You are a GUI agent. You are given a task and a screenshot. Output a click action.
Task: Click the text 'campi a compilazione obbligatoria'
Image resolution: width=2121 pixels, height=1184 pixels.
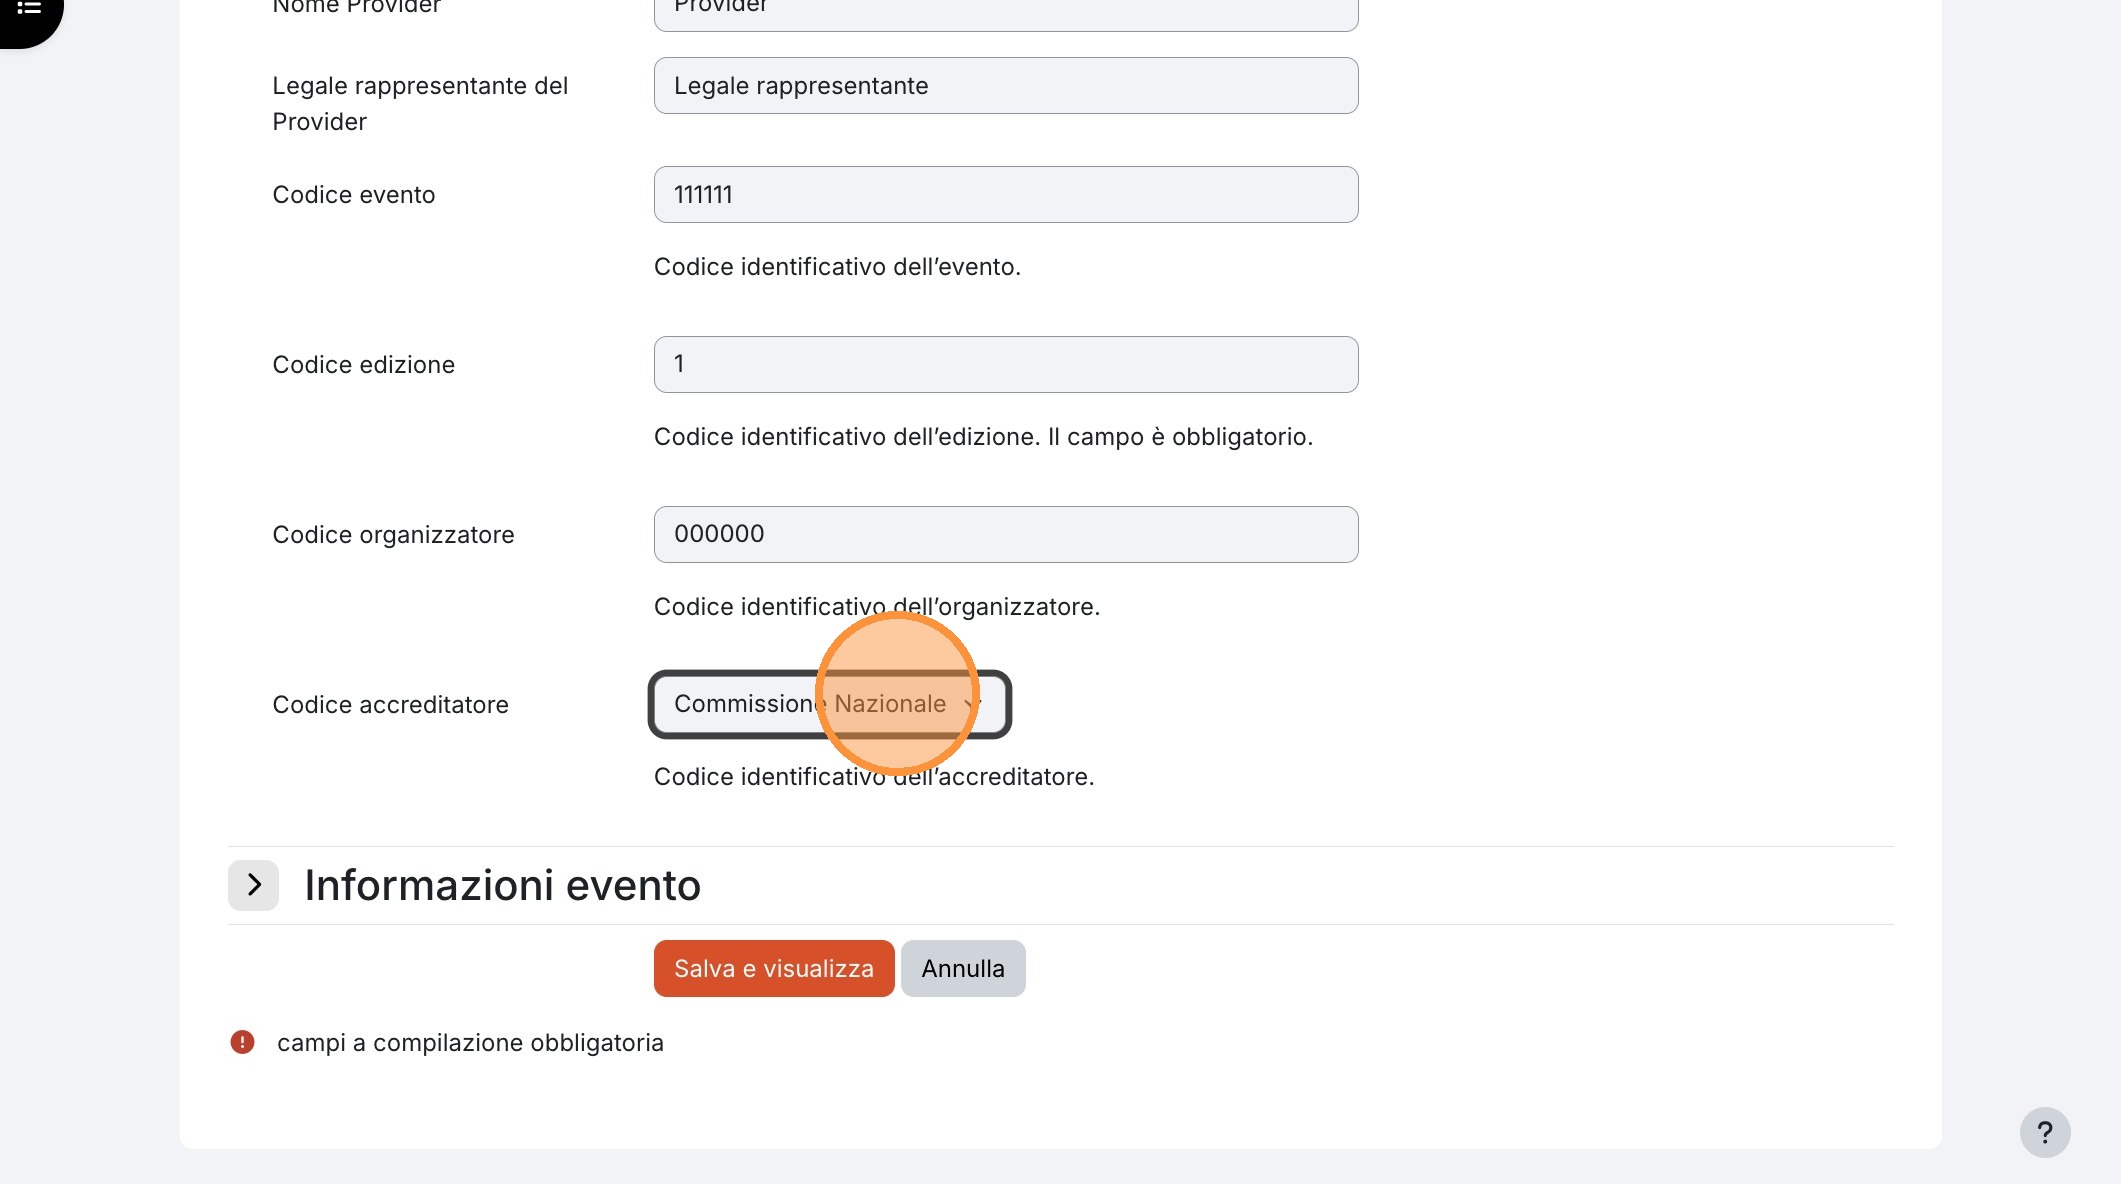(470, 1043)
